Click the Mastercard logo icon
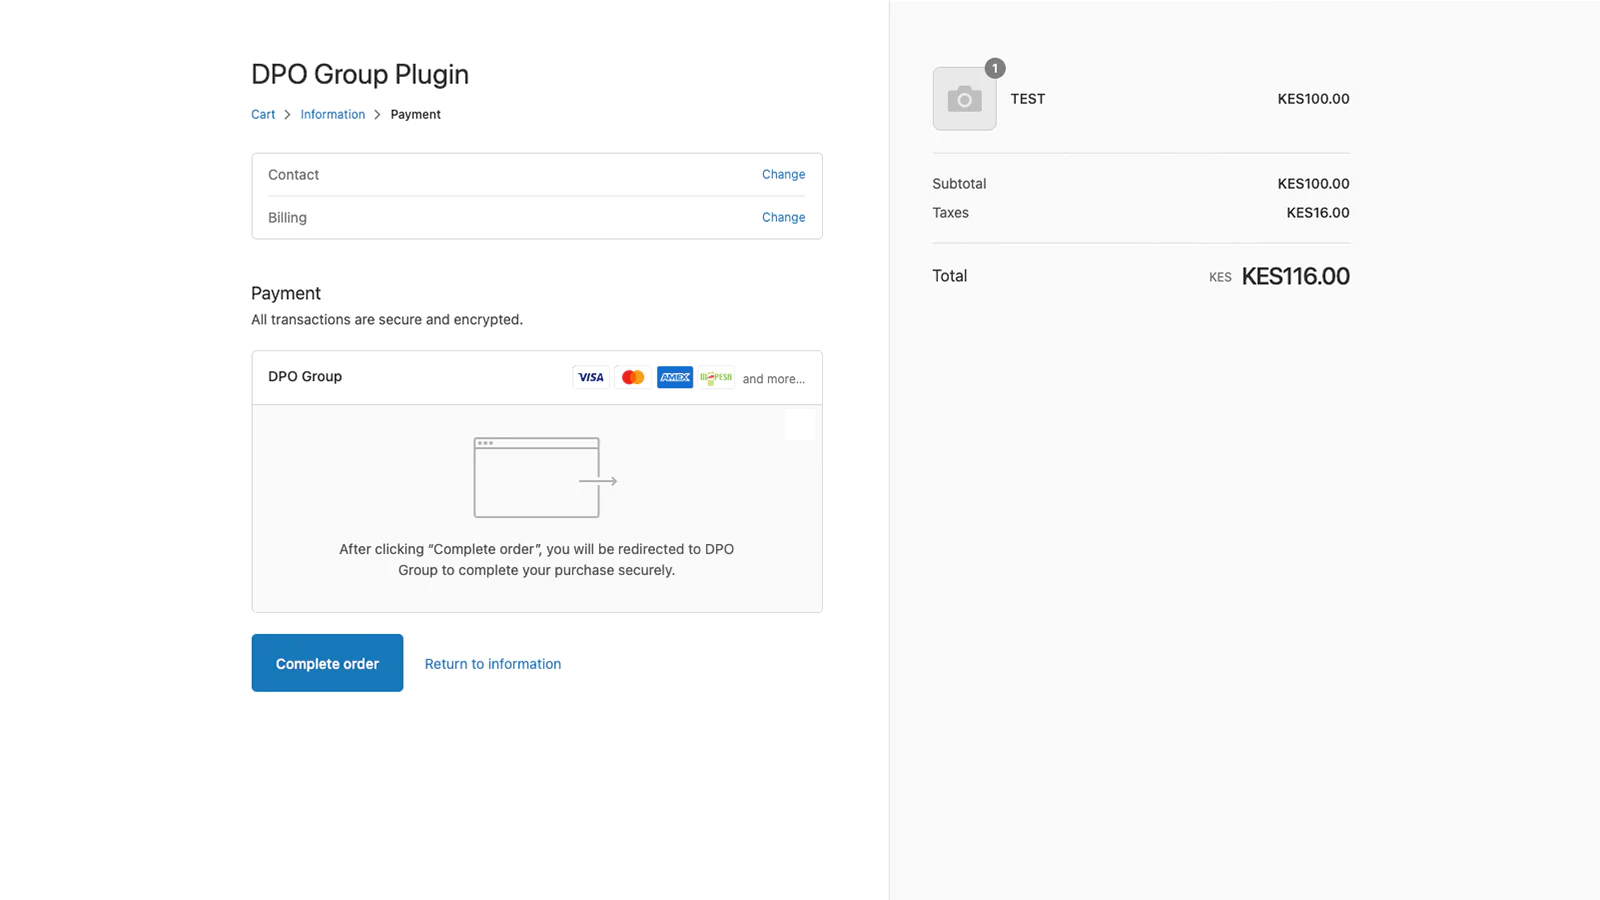 coord(633,377)
